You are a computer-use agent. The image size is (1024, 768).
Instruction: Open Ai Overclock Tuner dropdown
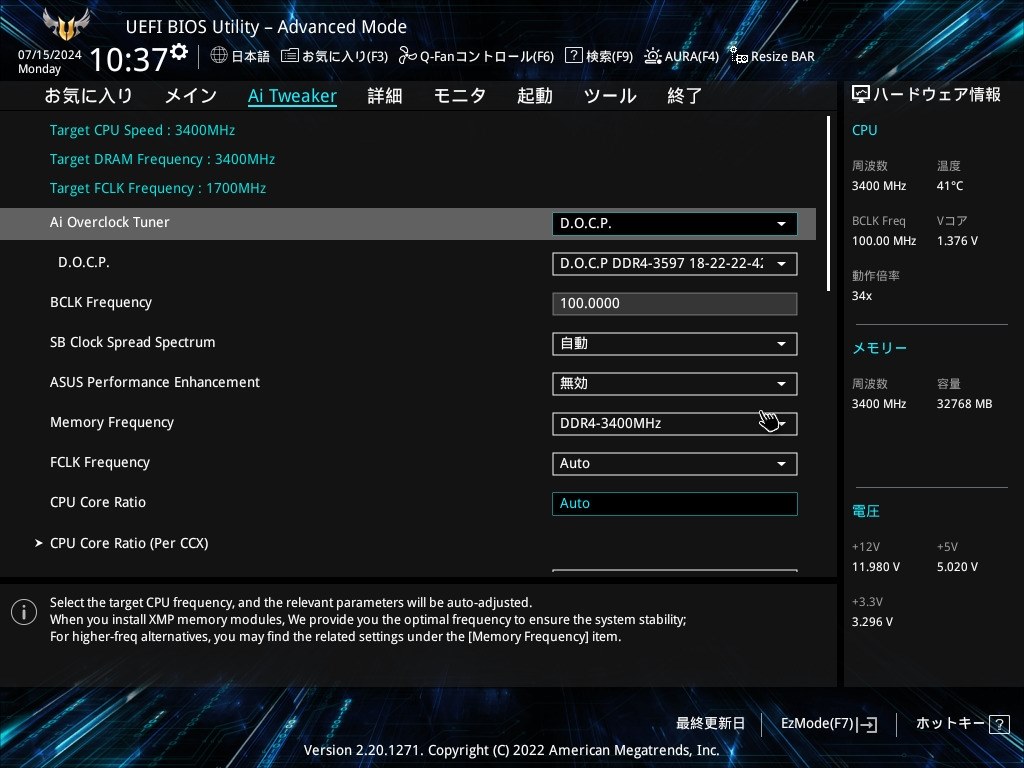coord(675,223)
